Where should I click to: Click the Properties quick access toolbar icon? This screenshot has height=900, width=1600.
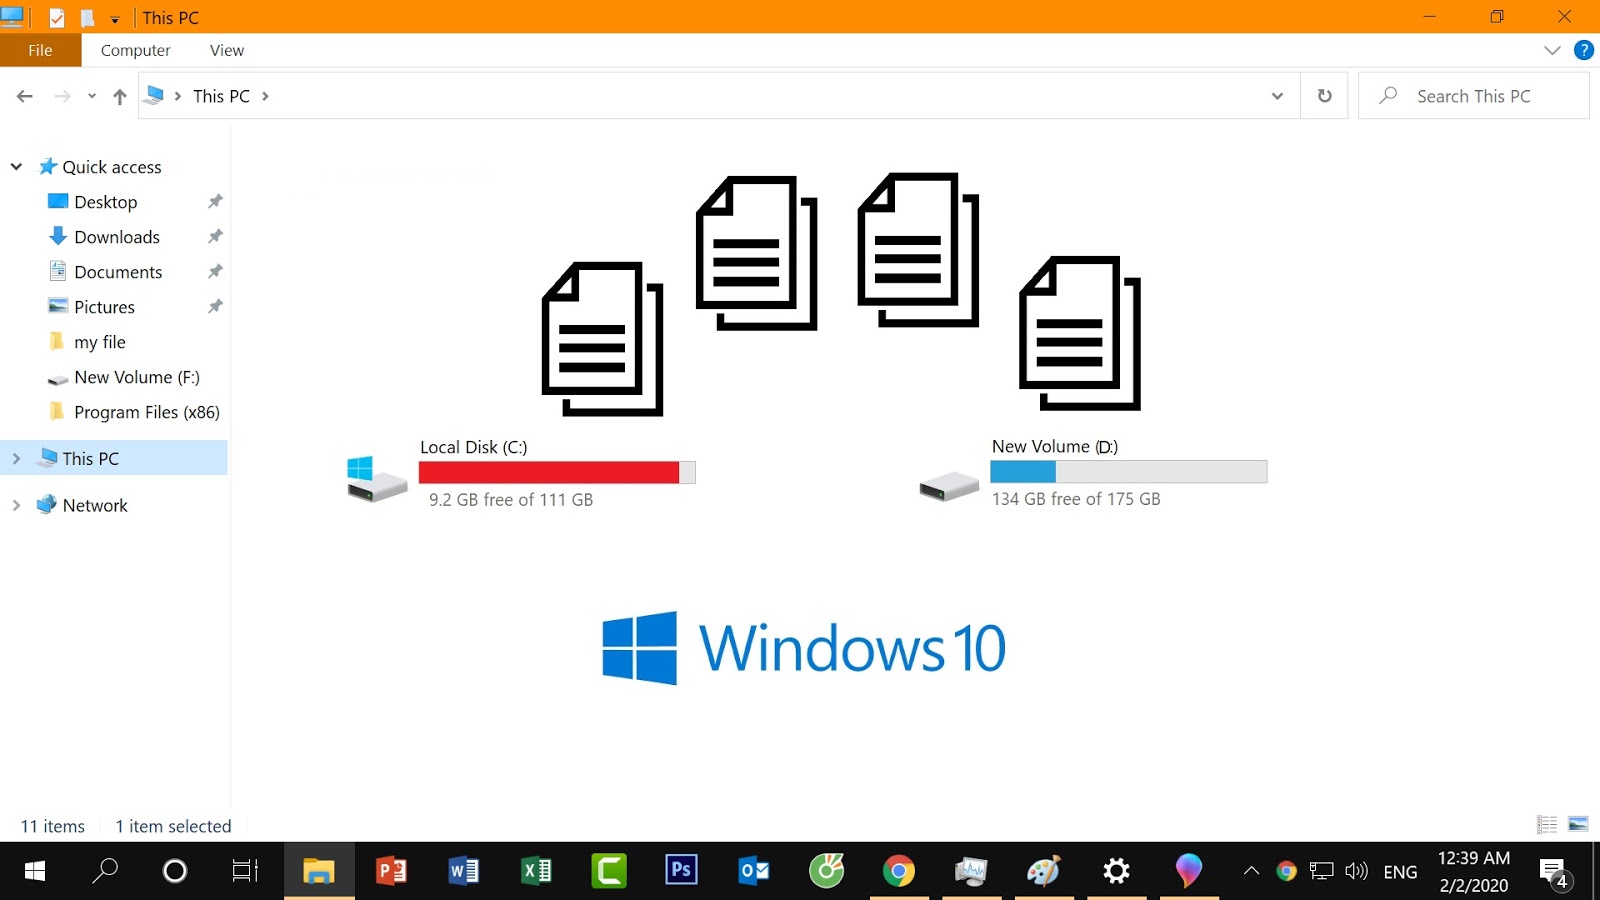tap(57, 17)
